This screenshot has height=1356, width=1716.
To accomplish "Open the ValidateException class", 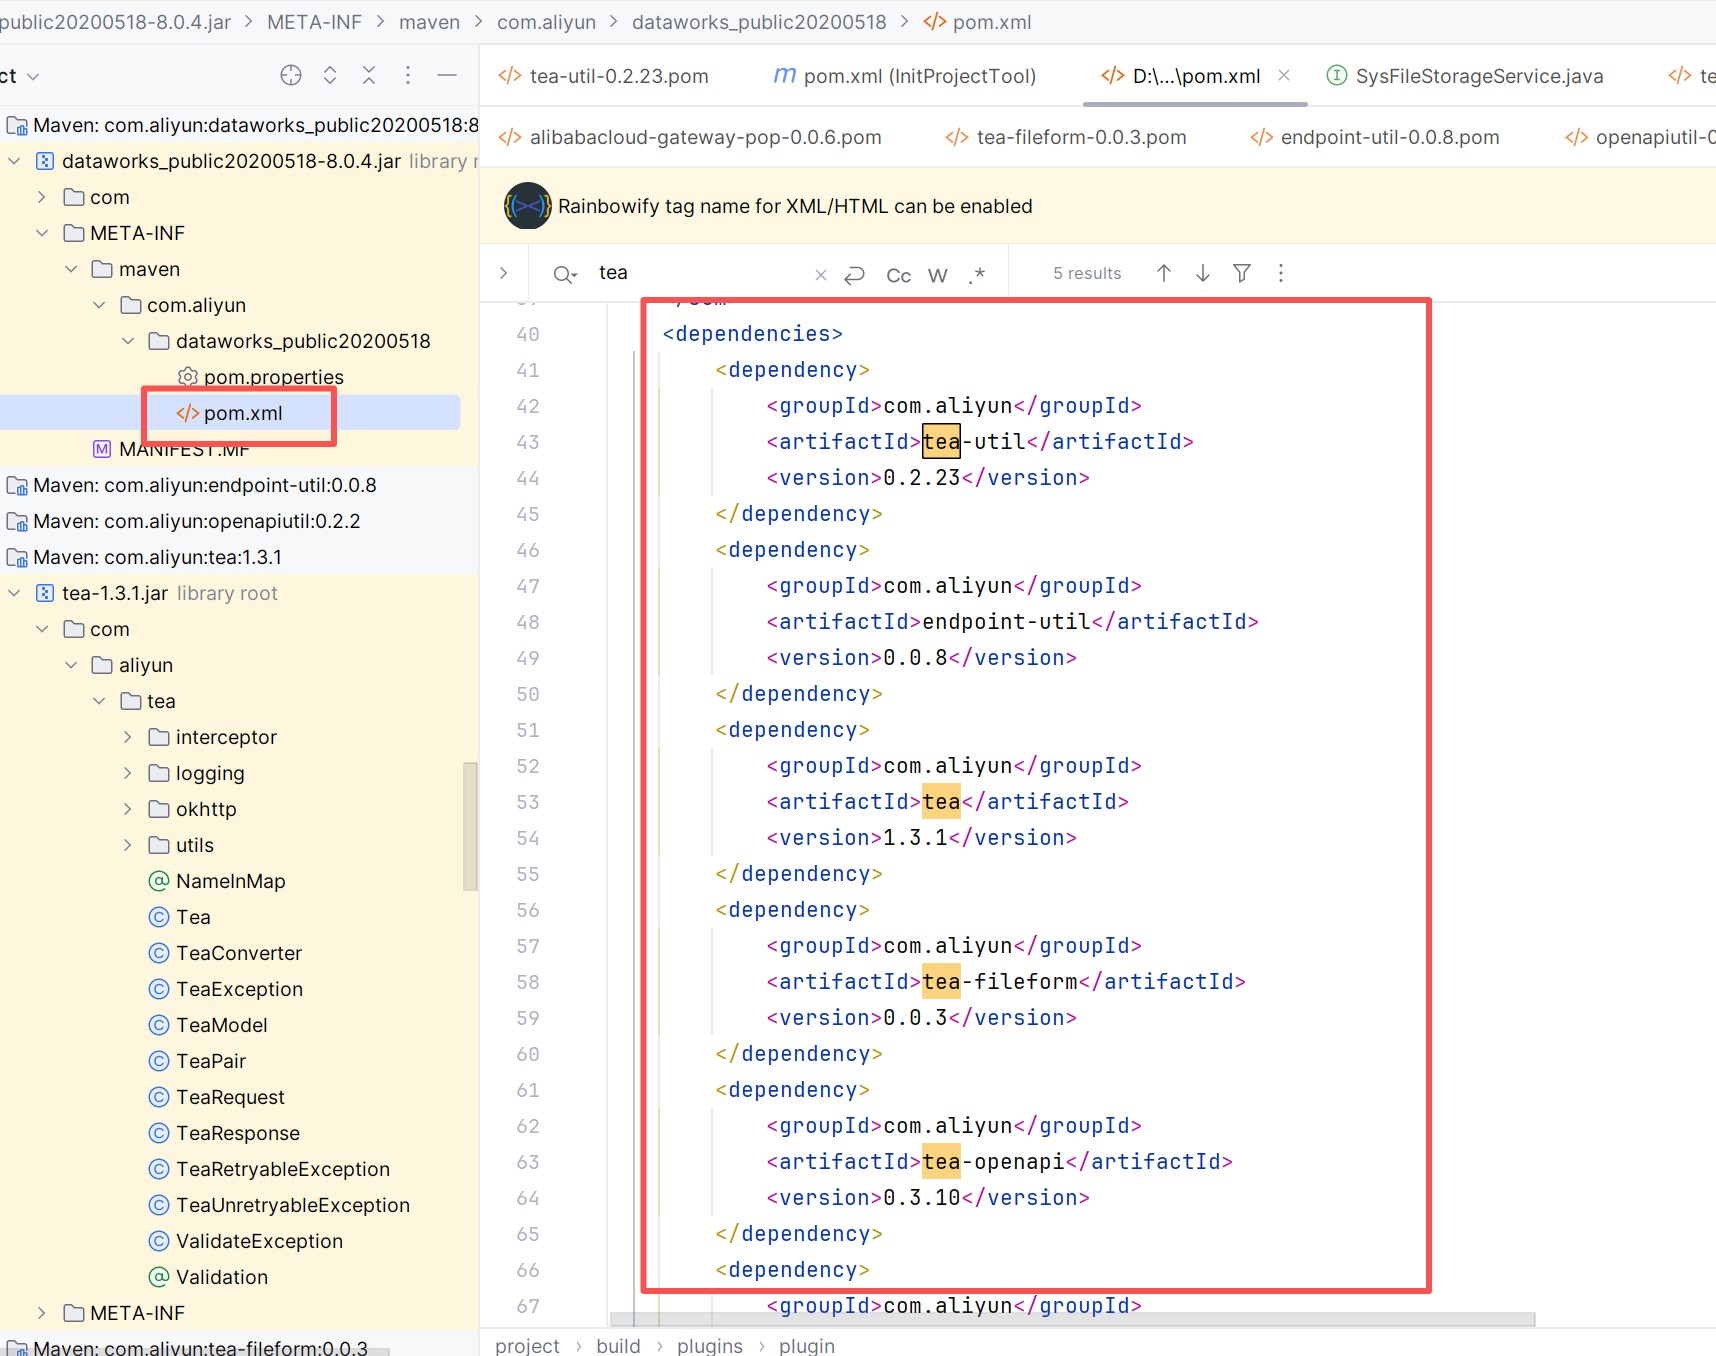I will coord(246,1241).
